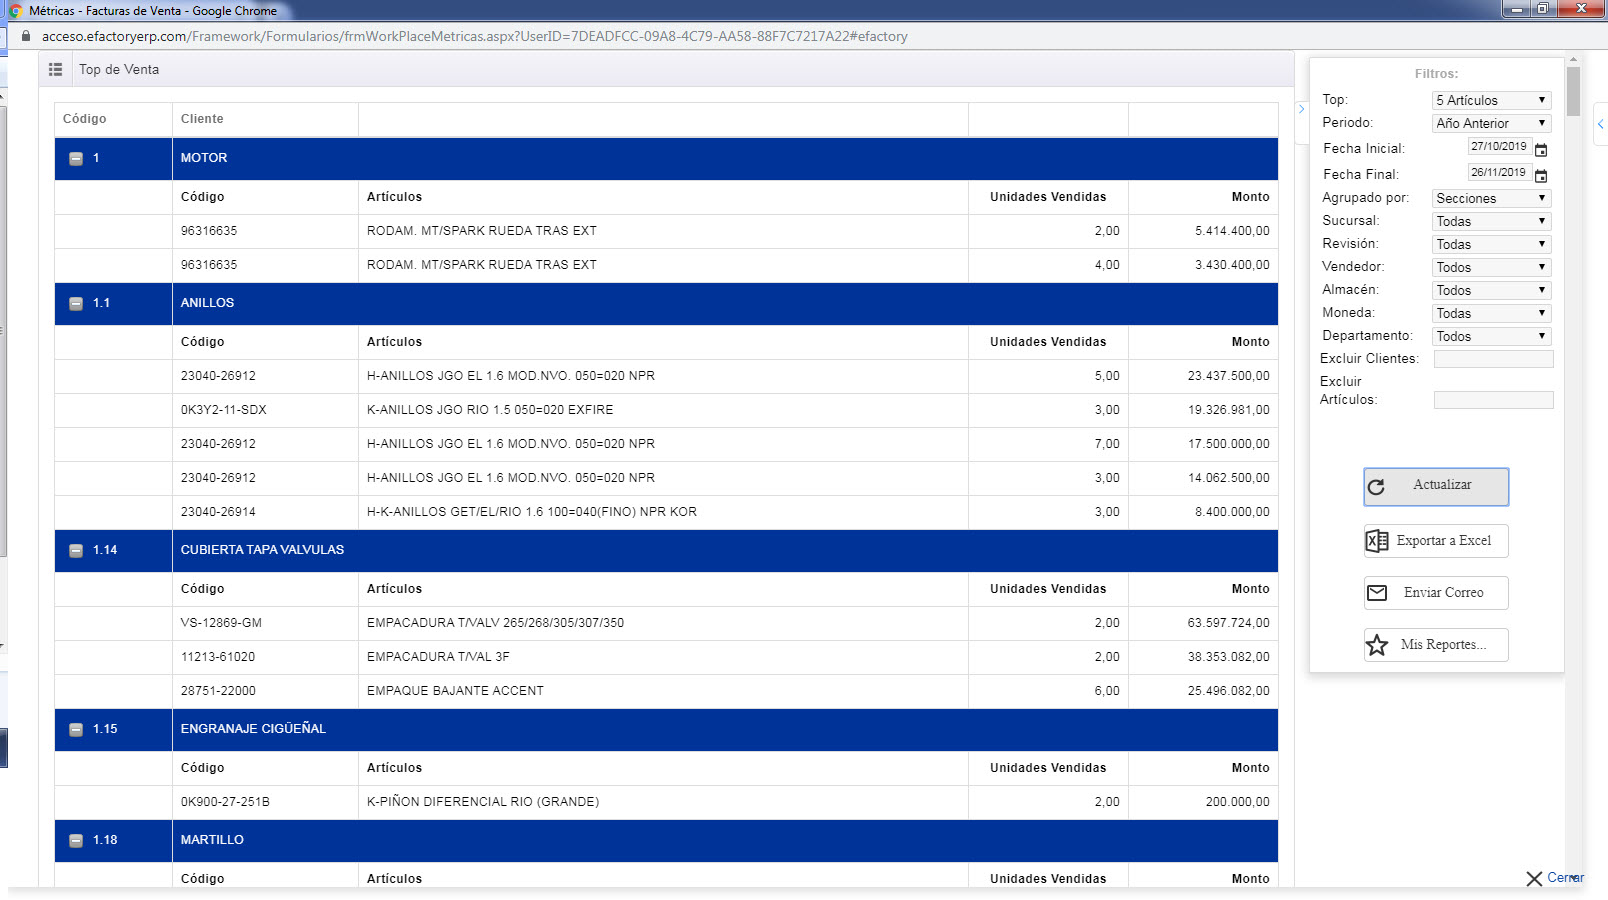This screenshot has width=1608, height=900.
Task: Click the Chrome icon in the title bar
Action: click(16, 11)
